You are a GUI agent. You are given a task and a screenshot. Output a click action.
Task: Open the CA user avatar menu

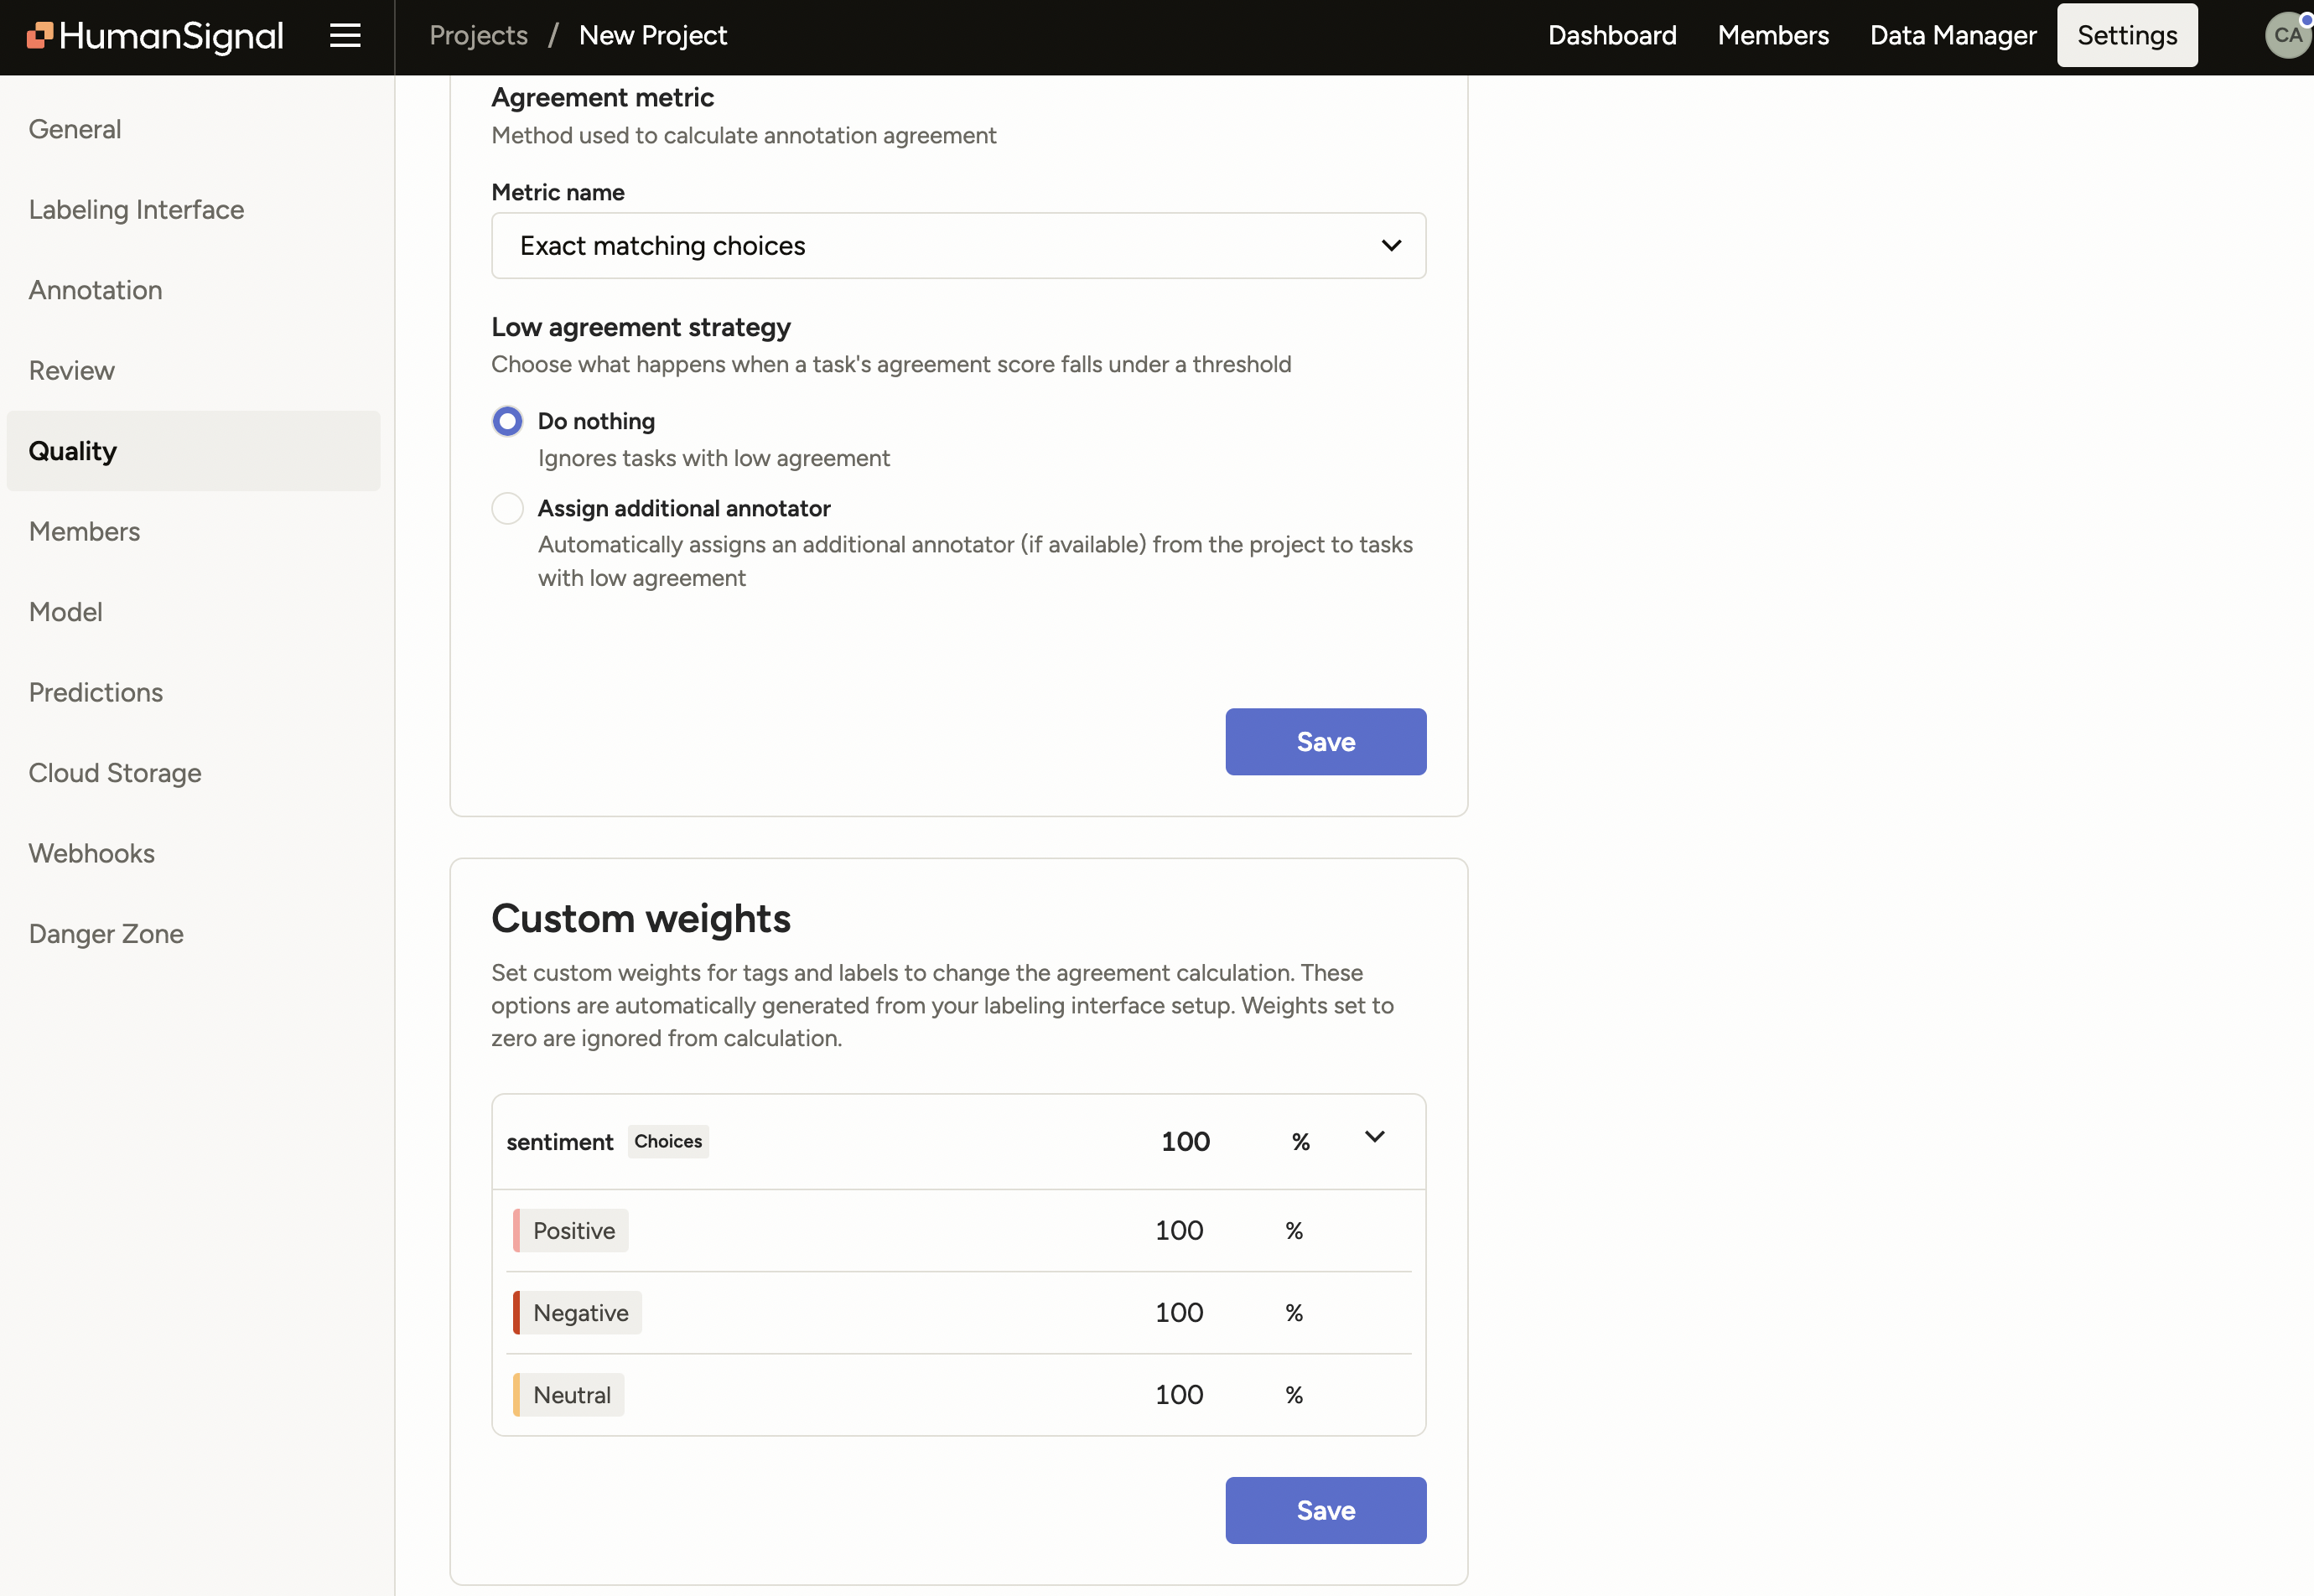point(2286,35)
